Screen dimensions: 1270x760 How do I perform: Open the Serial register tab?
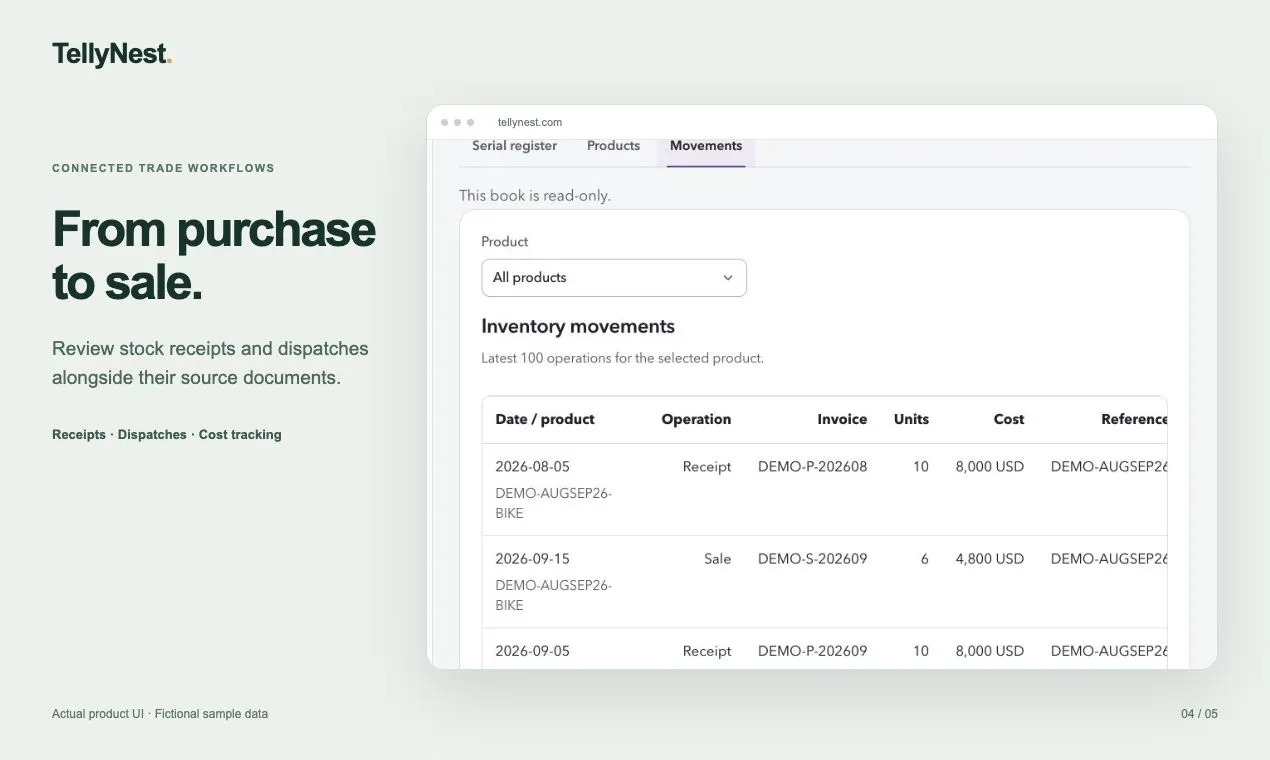[514, 146]
